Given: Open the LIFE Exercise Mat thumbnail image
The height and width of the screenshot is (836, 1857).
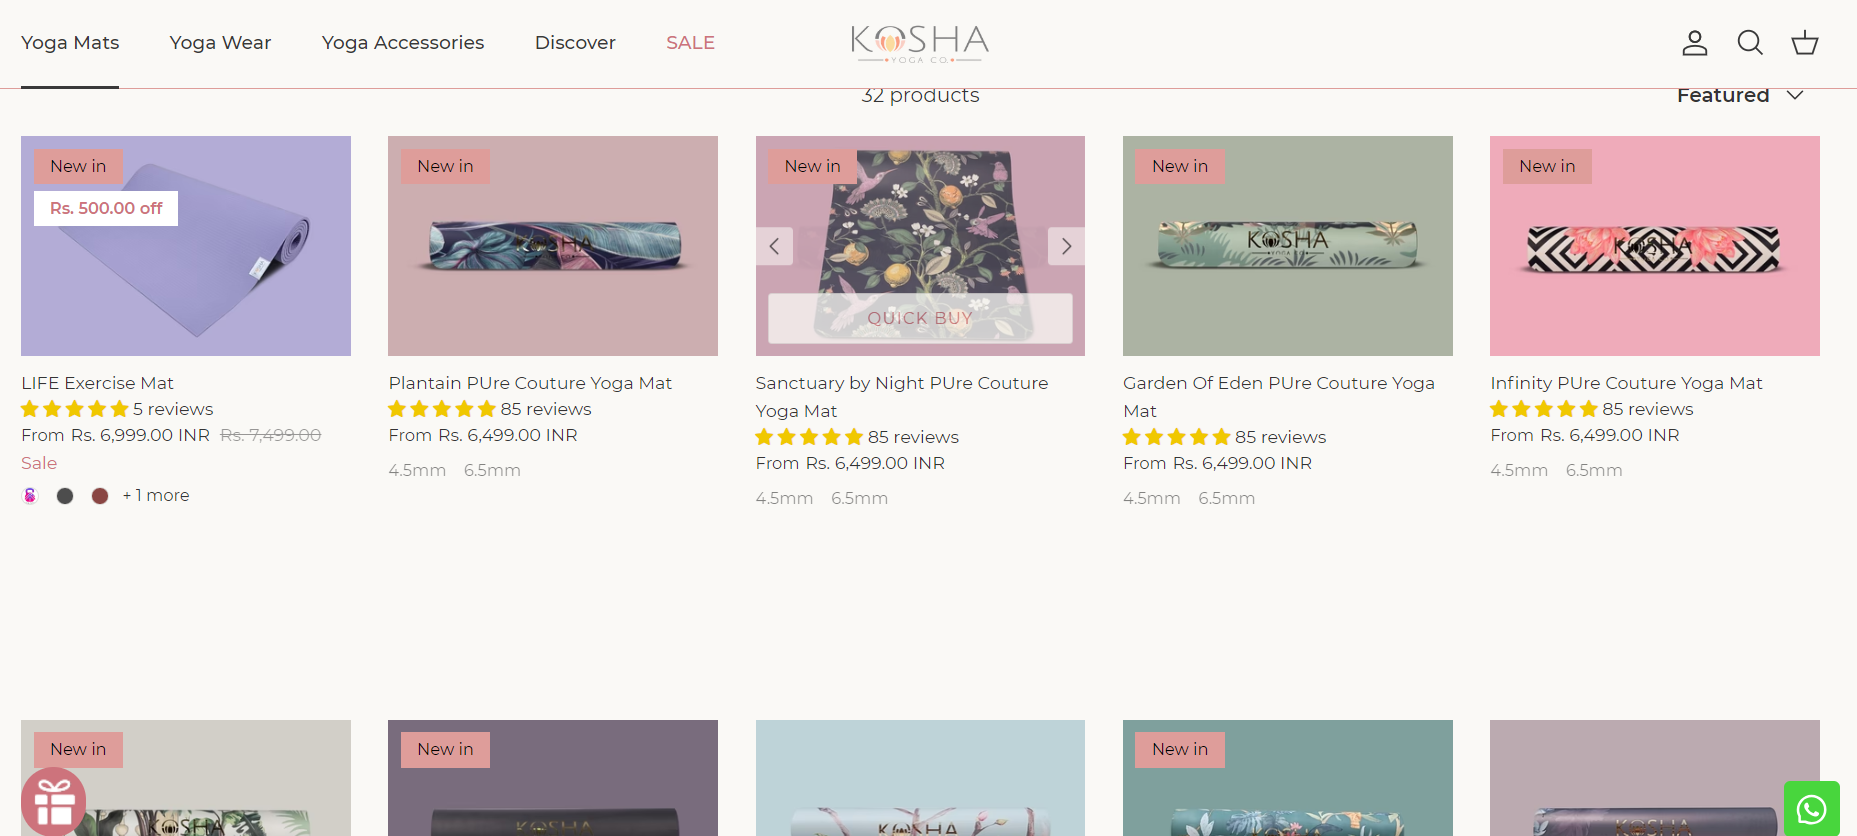Looking at the screenshot, I should point(186,246).
